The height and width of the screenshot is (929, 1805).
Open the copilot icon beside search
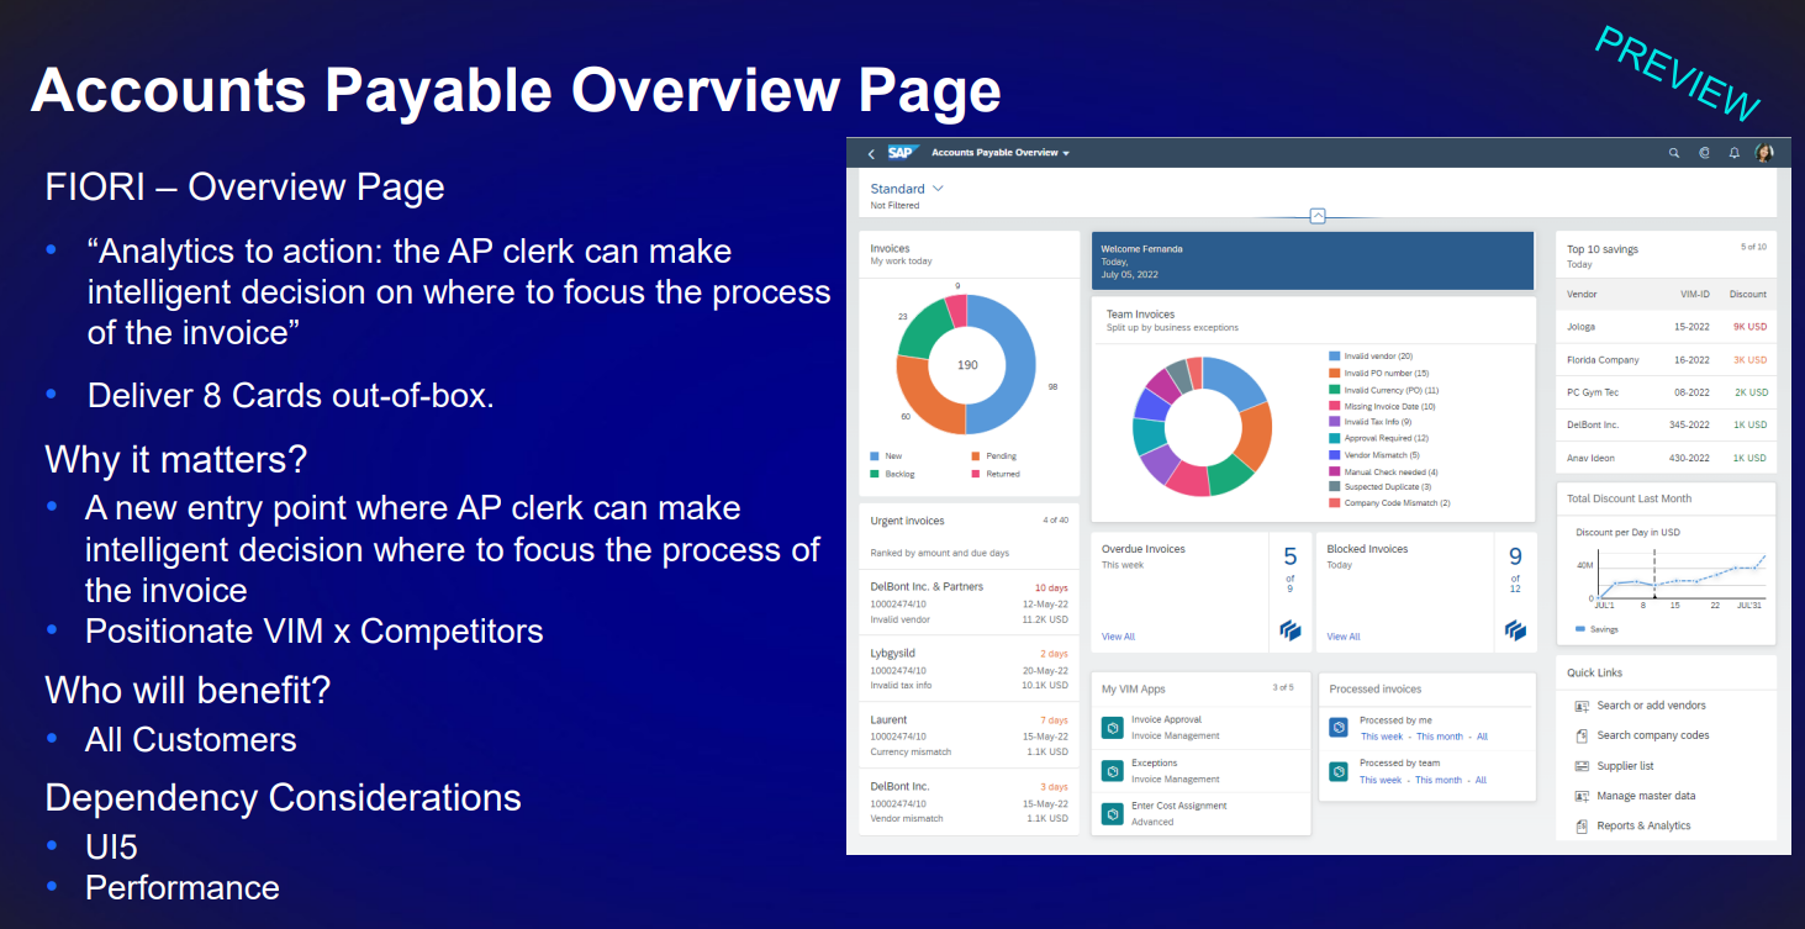pyautogui.click(x=1704, y=153)
